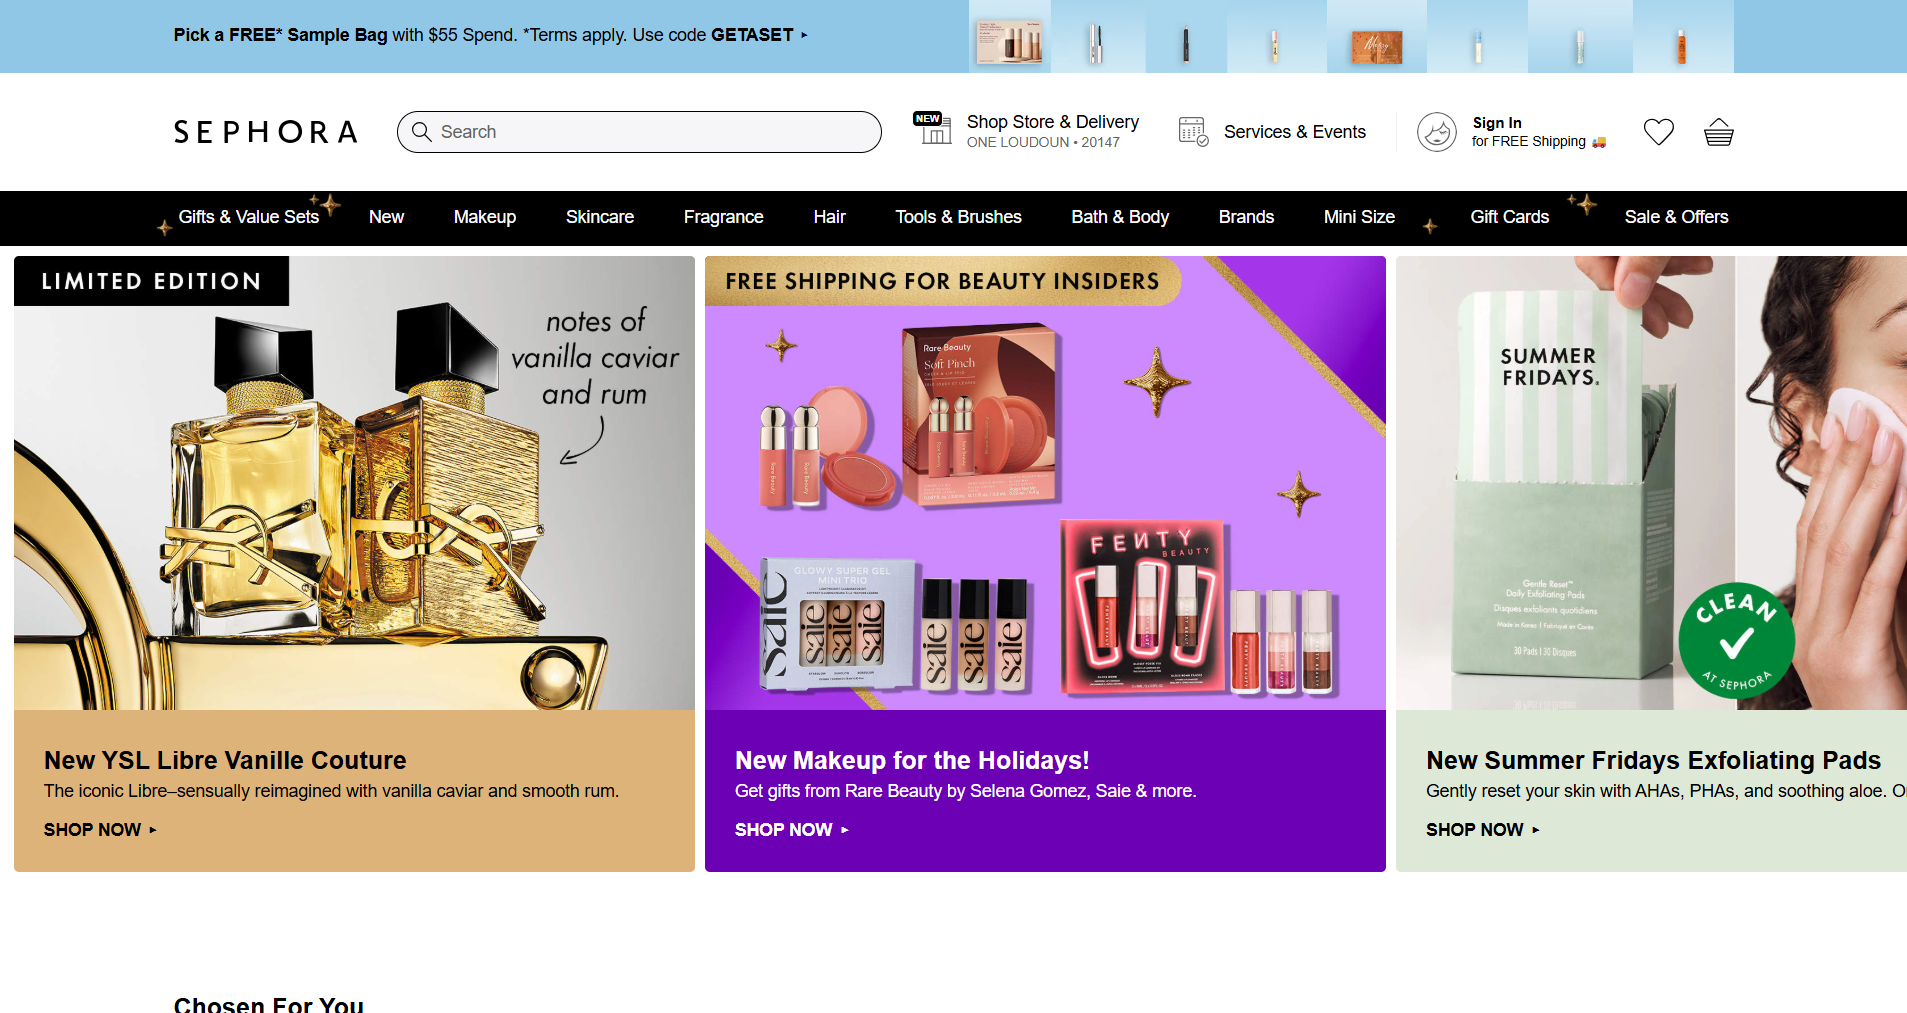Image resolution: width=1907 pixels, height=1013 pixels.
Task: Click the Services & Events calendar icon
Action: tap(1193, 131)
